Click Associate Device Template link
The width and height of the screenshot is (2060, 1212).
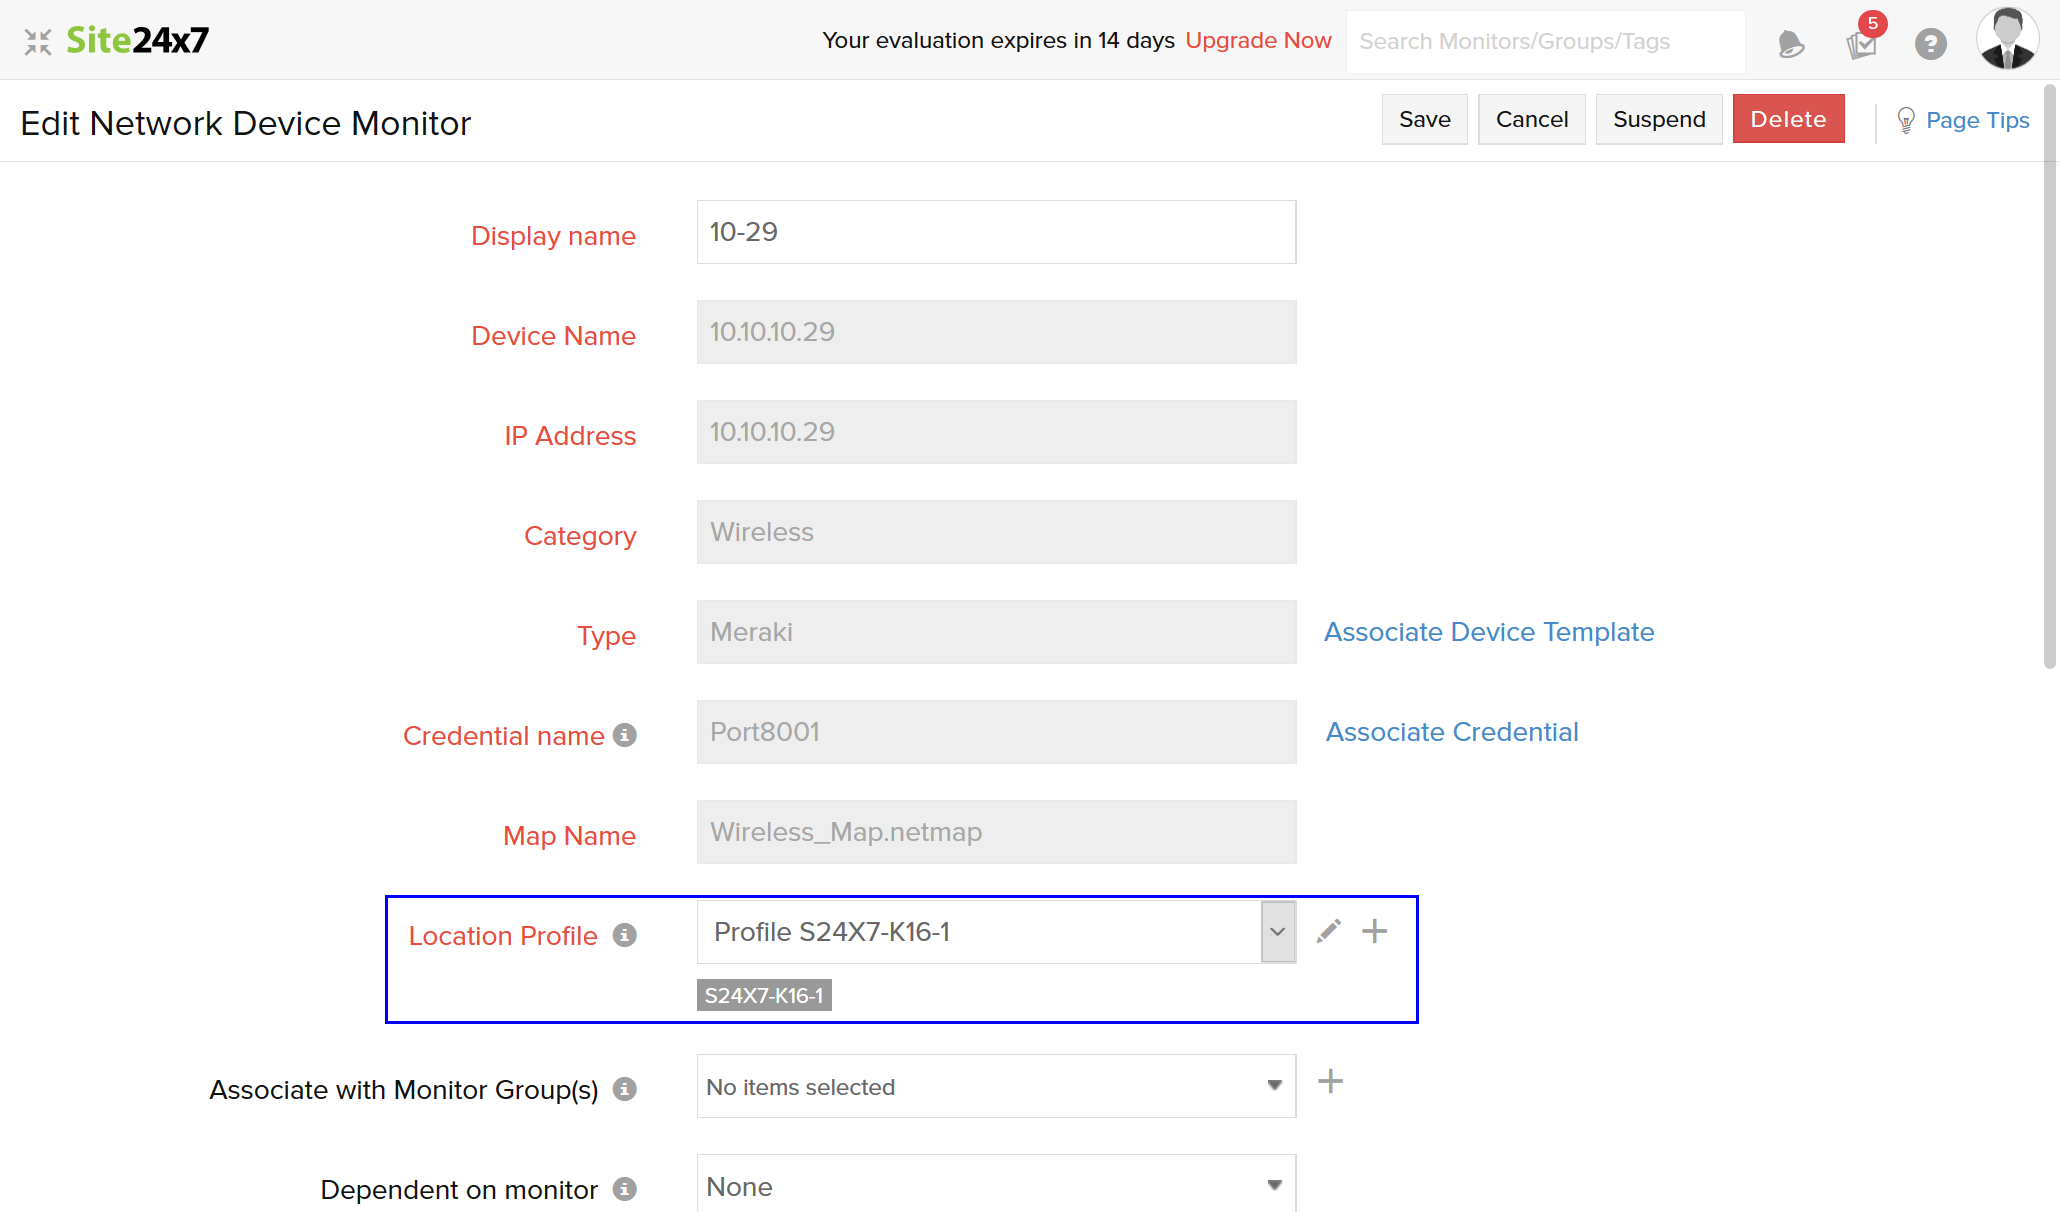(x=1489, y=632)
